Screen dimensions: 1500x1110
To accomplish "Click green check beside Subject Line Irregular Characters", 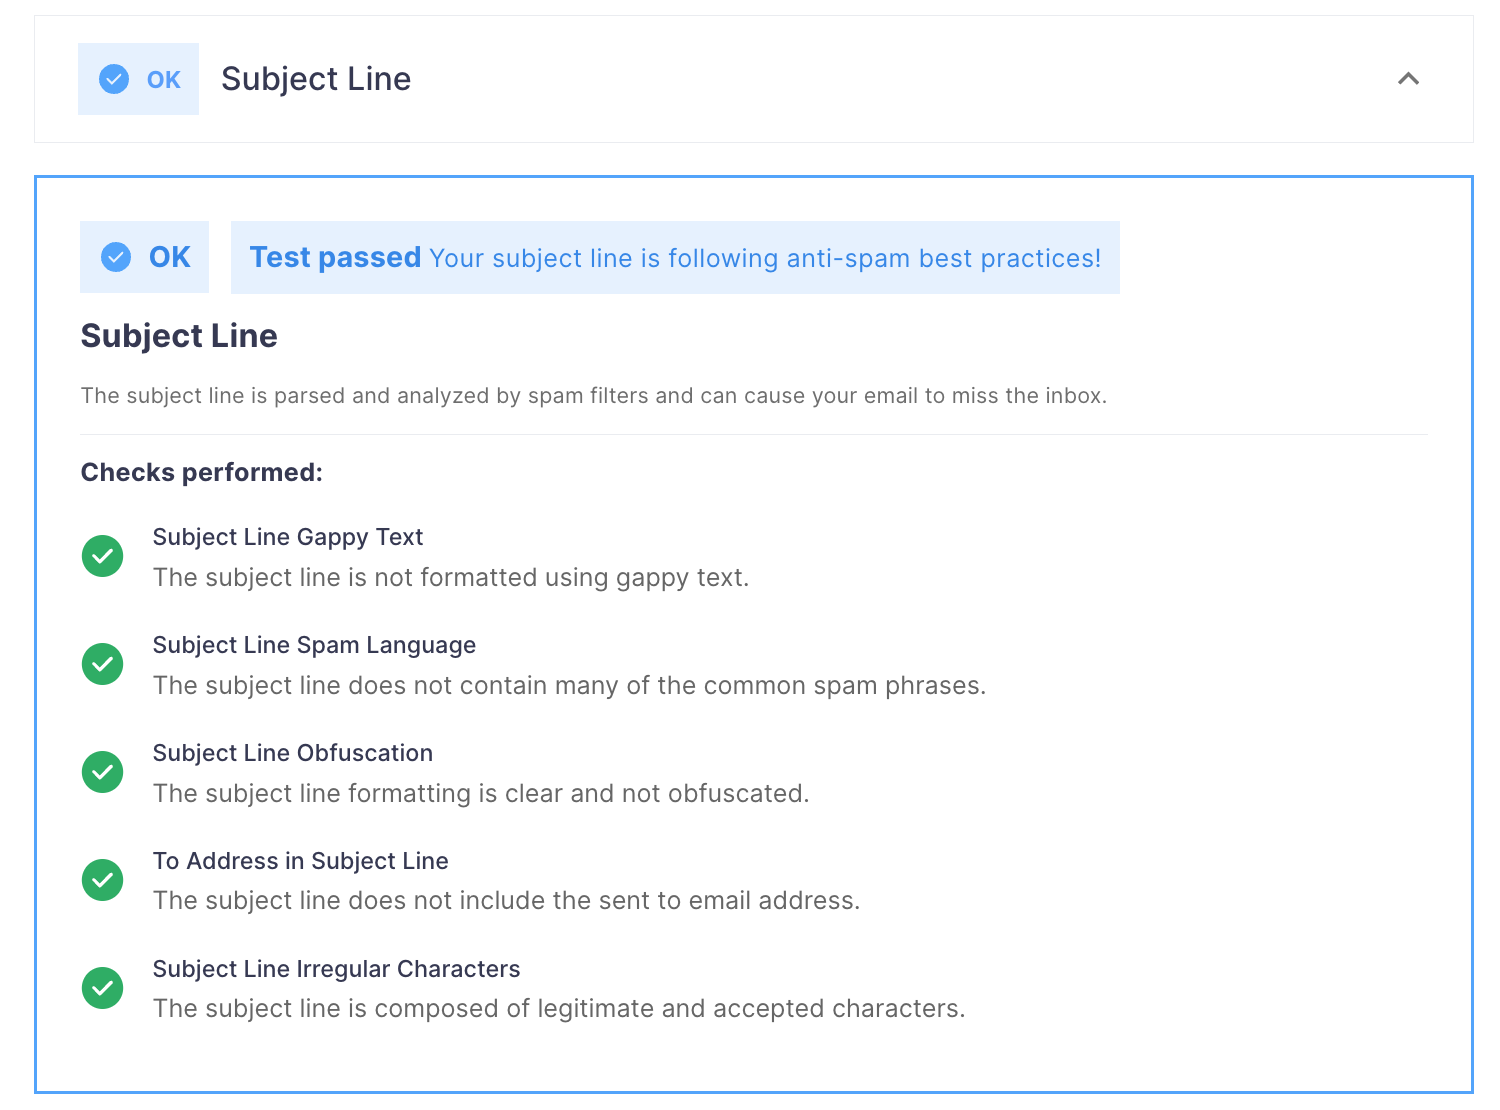I will (102, 988).
